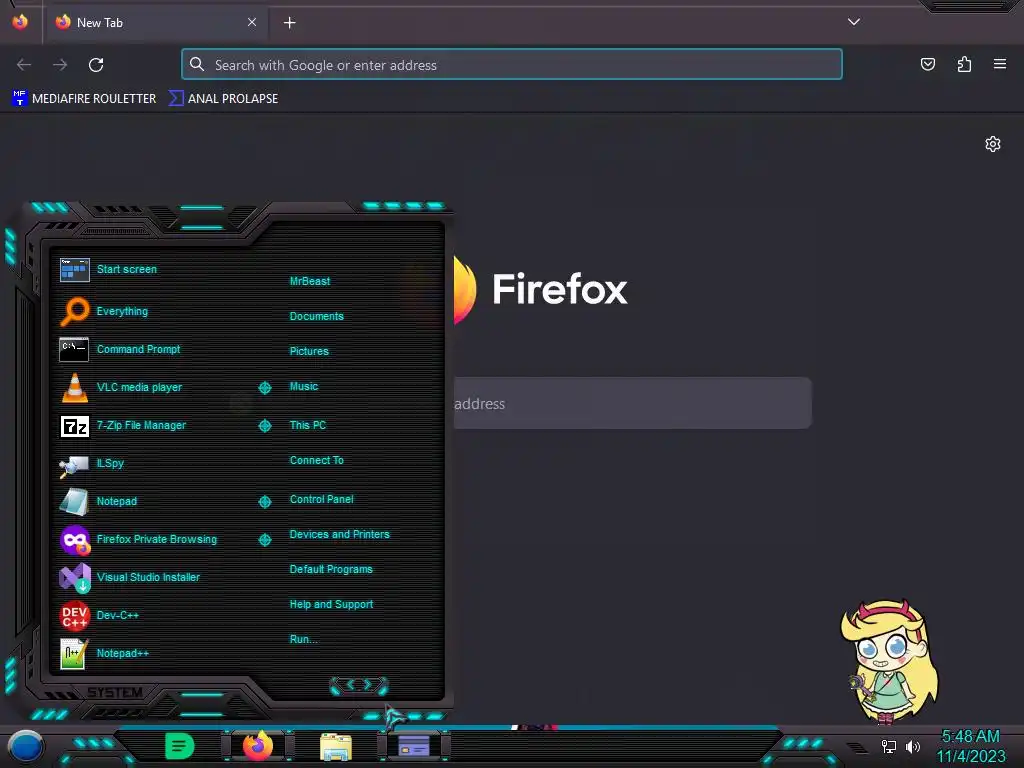Open Pictures from start menu
The width and height of the screenshot is (1024, 768).
[x=309, y=351]
